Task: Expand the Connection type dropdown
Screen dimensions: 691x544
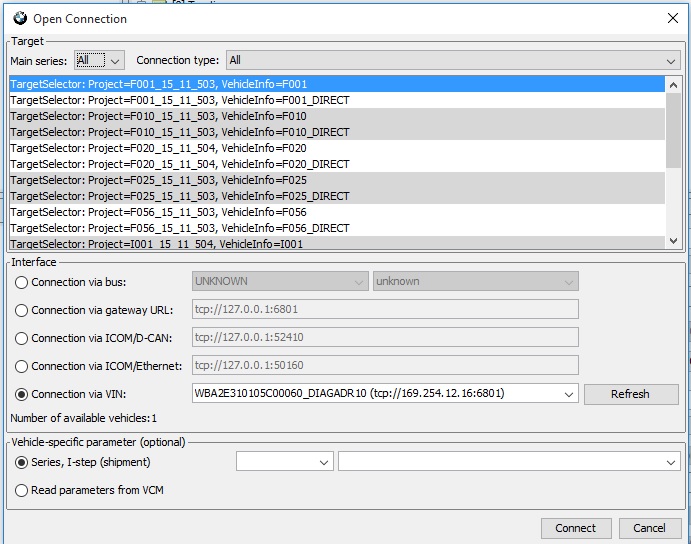Action: [x=453, y=60]
